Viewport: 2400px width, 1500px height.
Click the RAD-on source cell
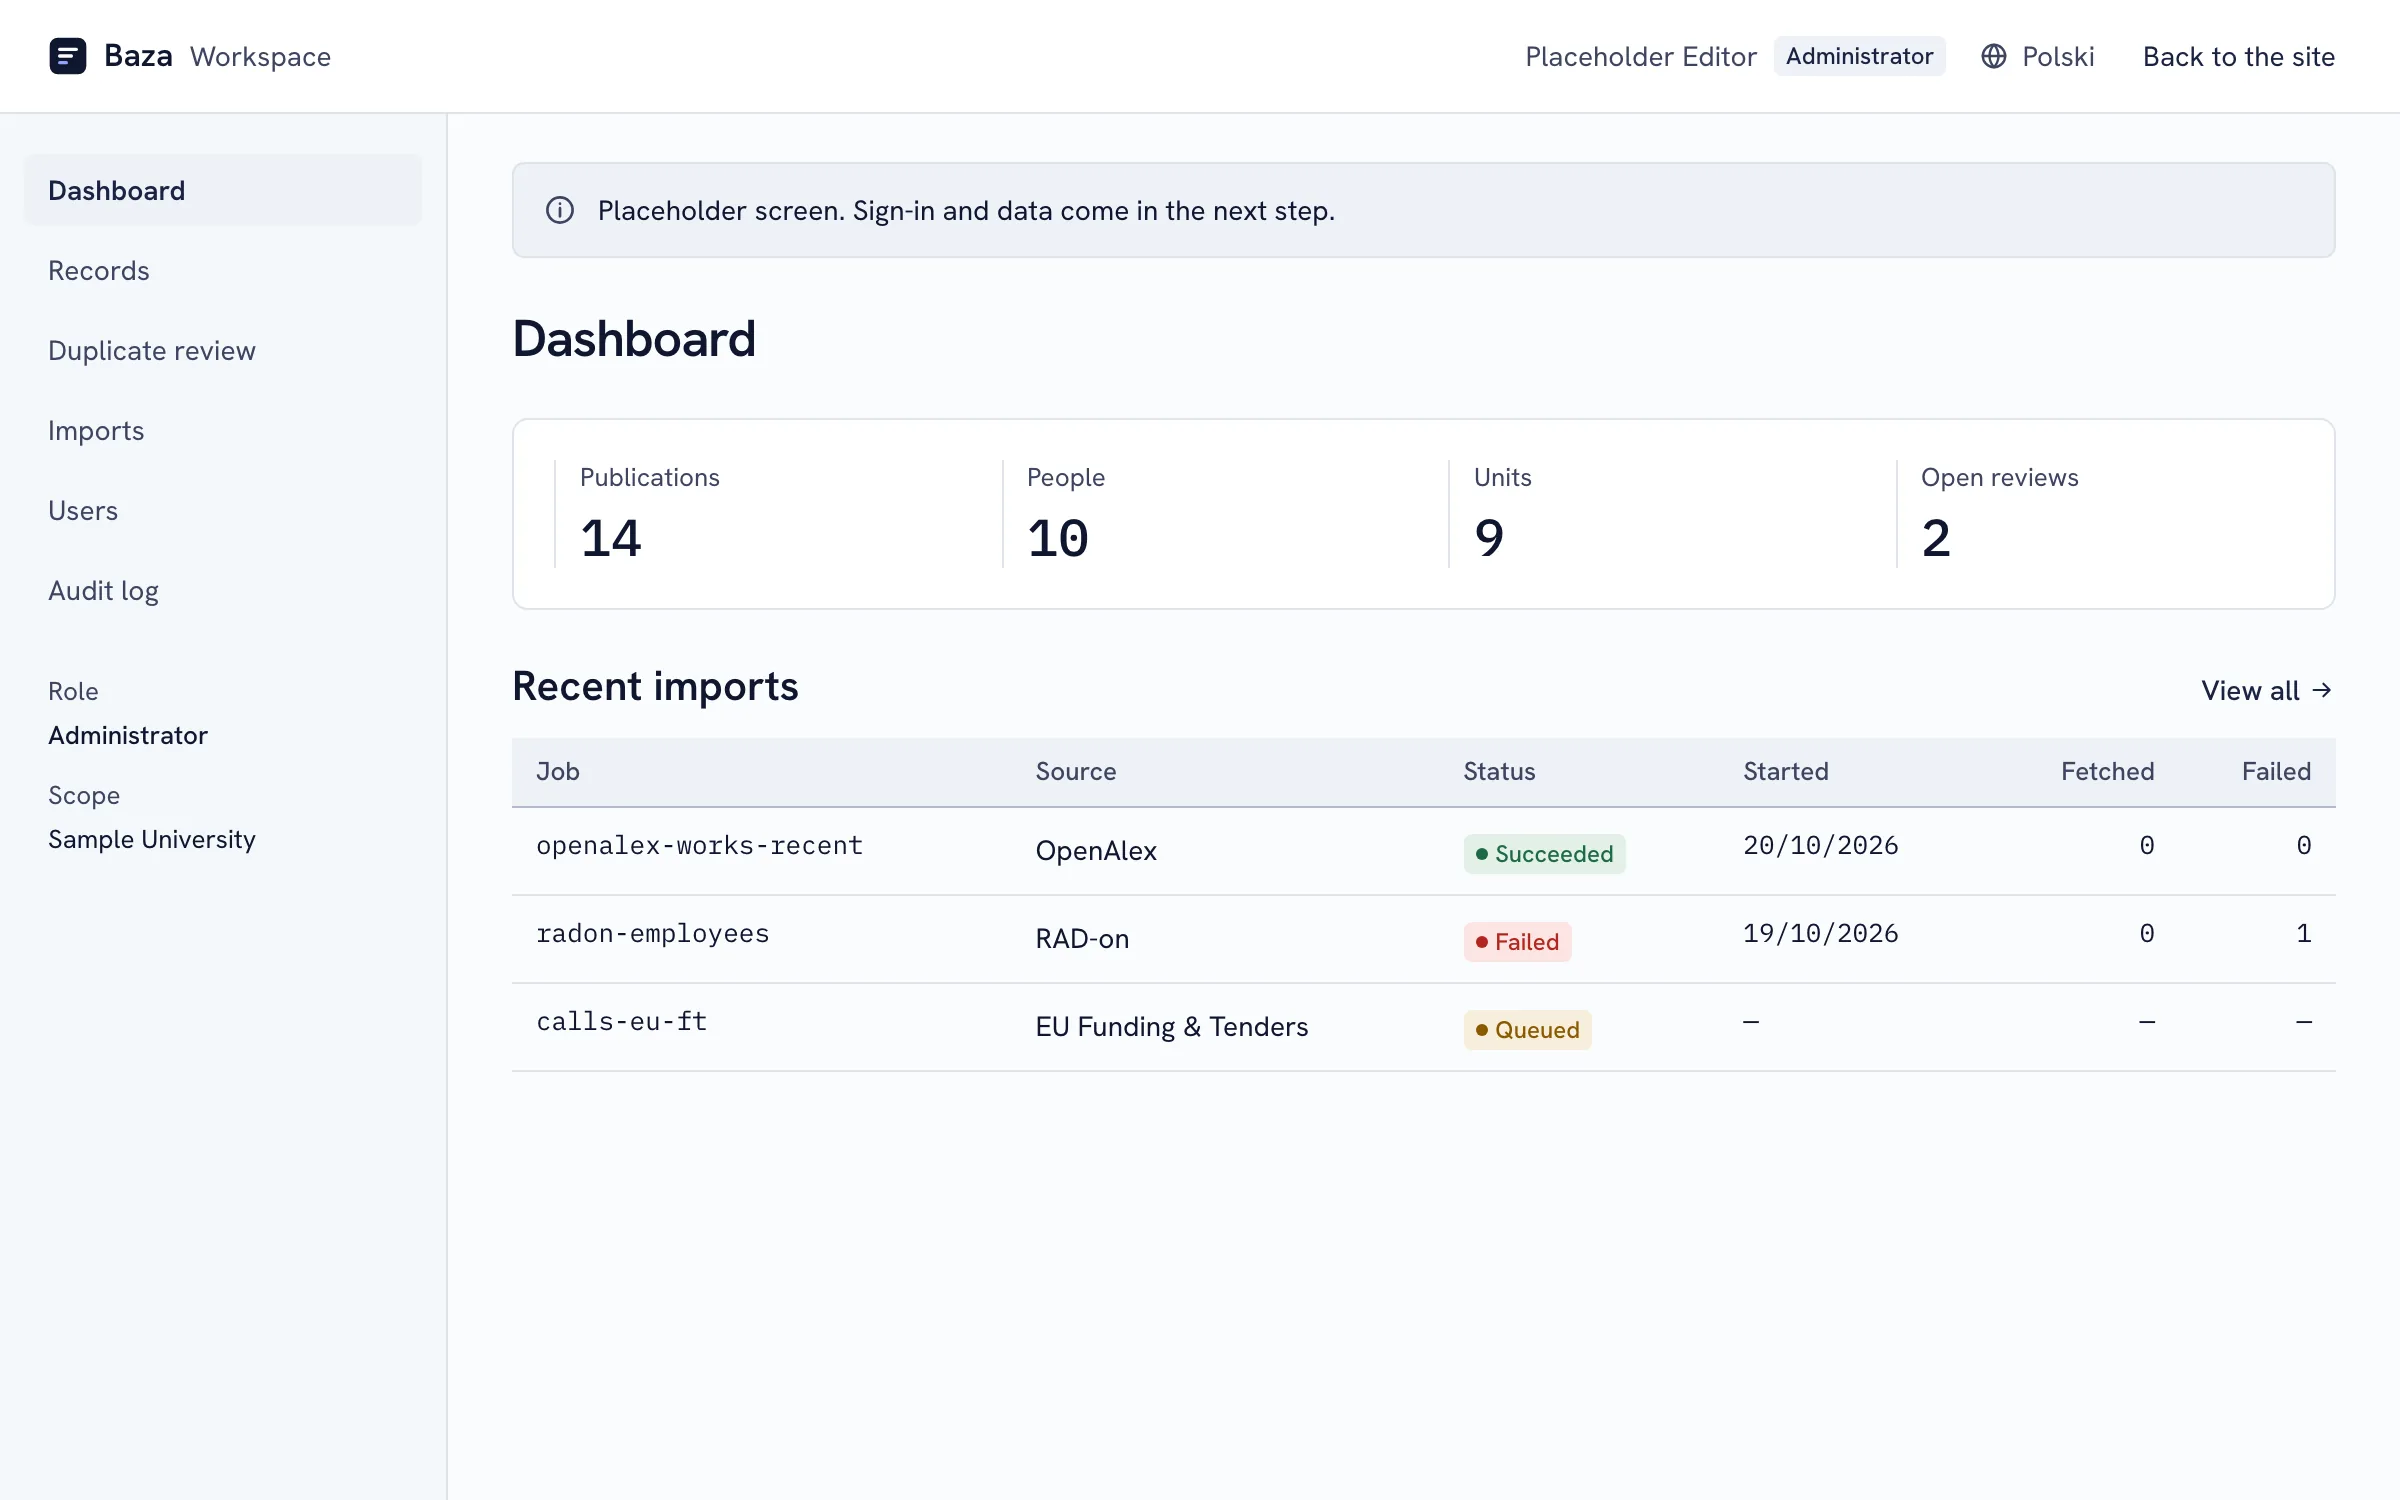point(1082,939)
